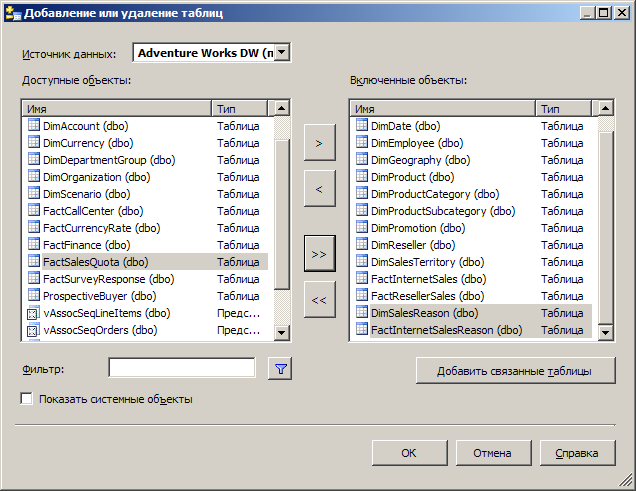Click the view icon beside vAssocSeqOrders (dbo)
Image resolution: width=636 pixels, height=491 pixels.
click(33, 330)
